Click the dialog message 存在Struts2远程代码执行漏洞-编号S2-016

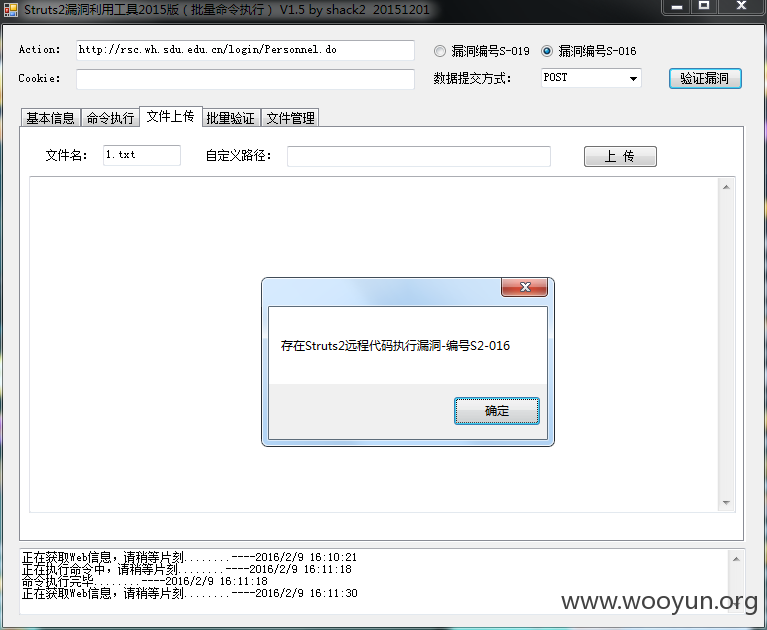(x=395, y=346)
